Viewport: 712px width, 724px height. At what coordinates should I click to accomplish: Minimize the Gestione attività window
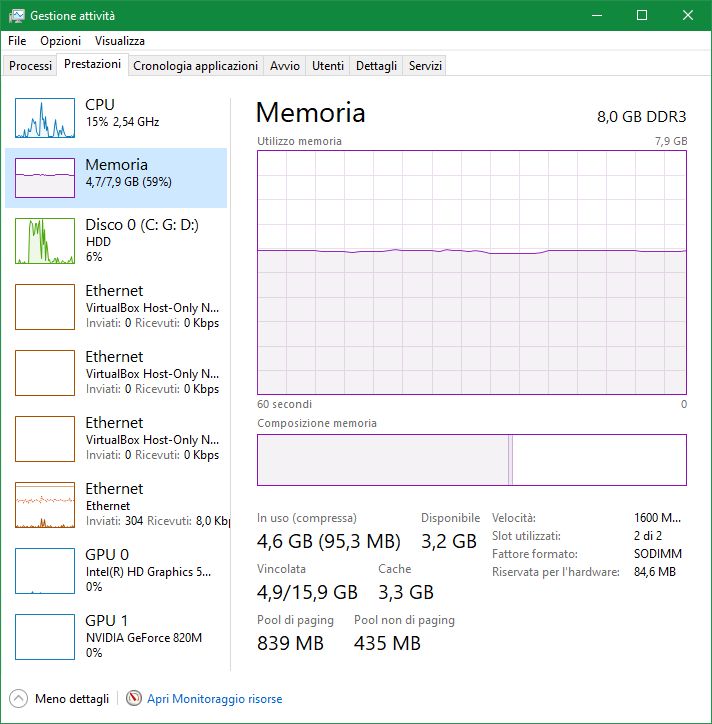(597, 15)
